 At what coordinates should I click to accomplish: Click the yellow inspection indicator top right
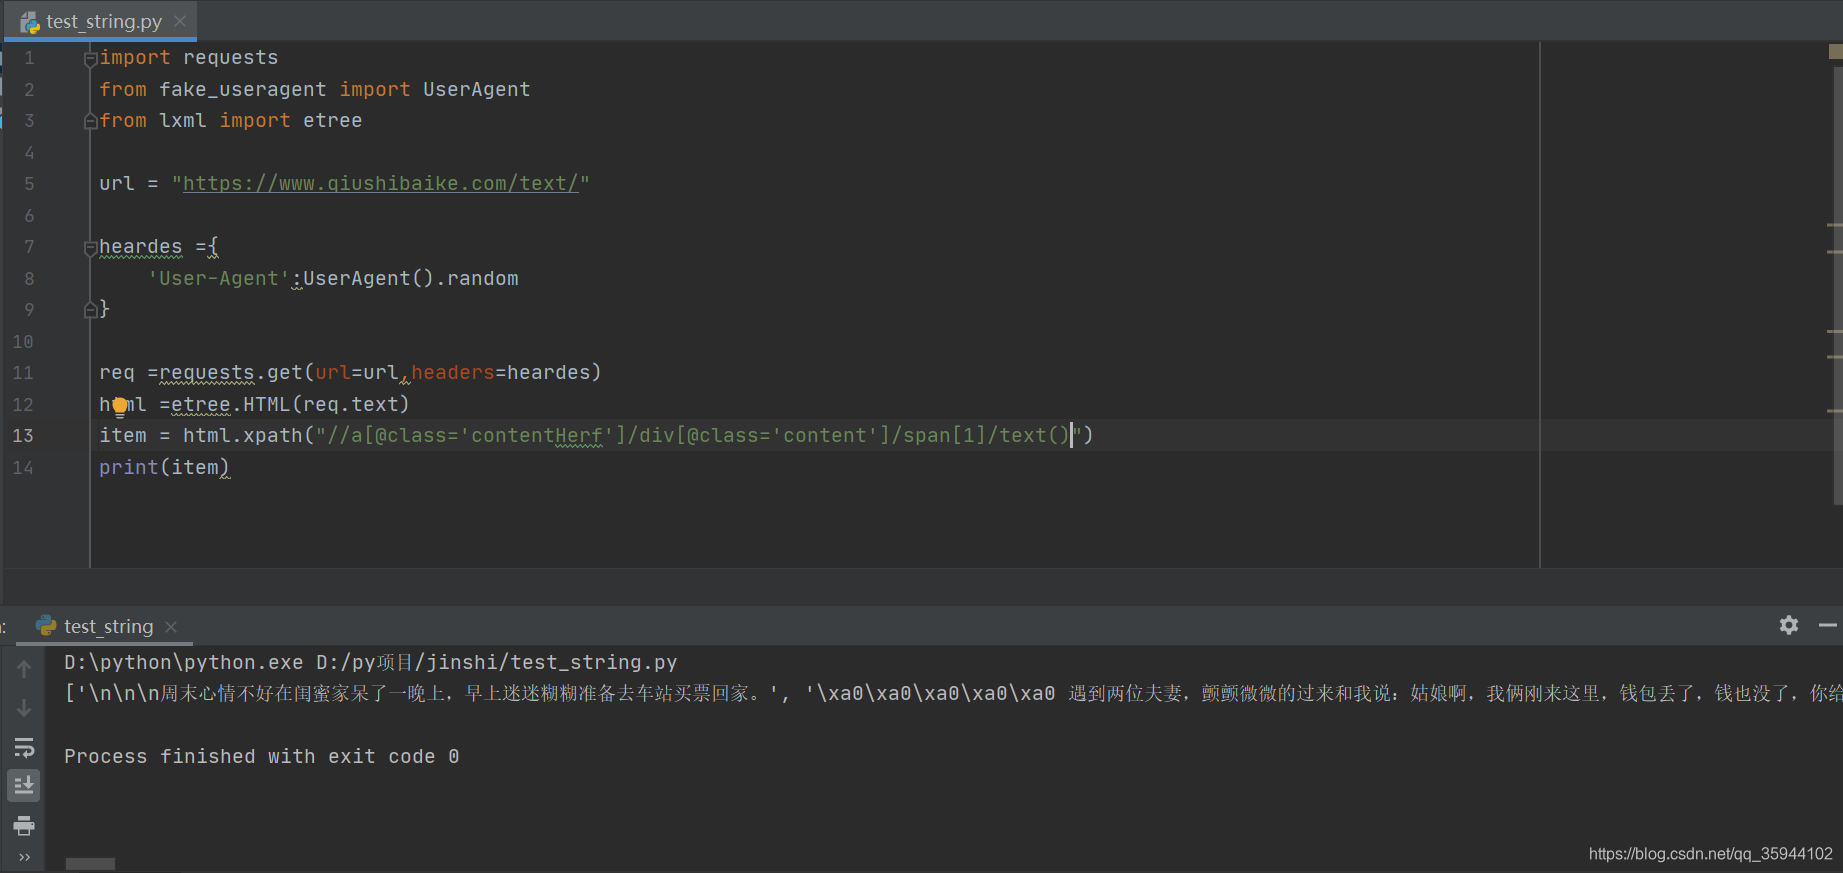coord(1836,51)
